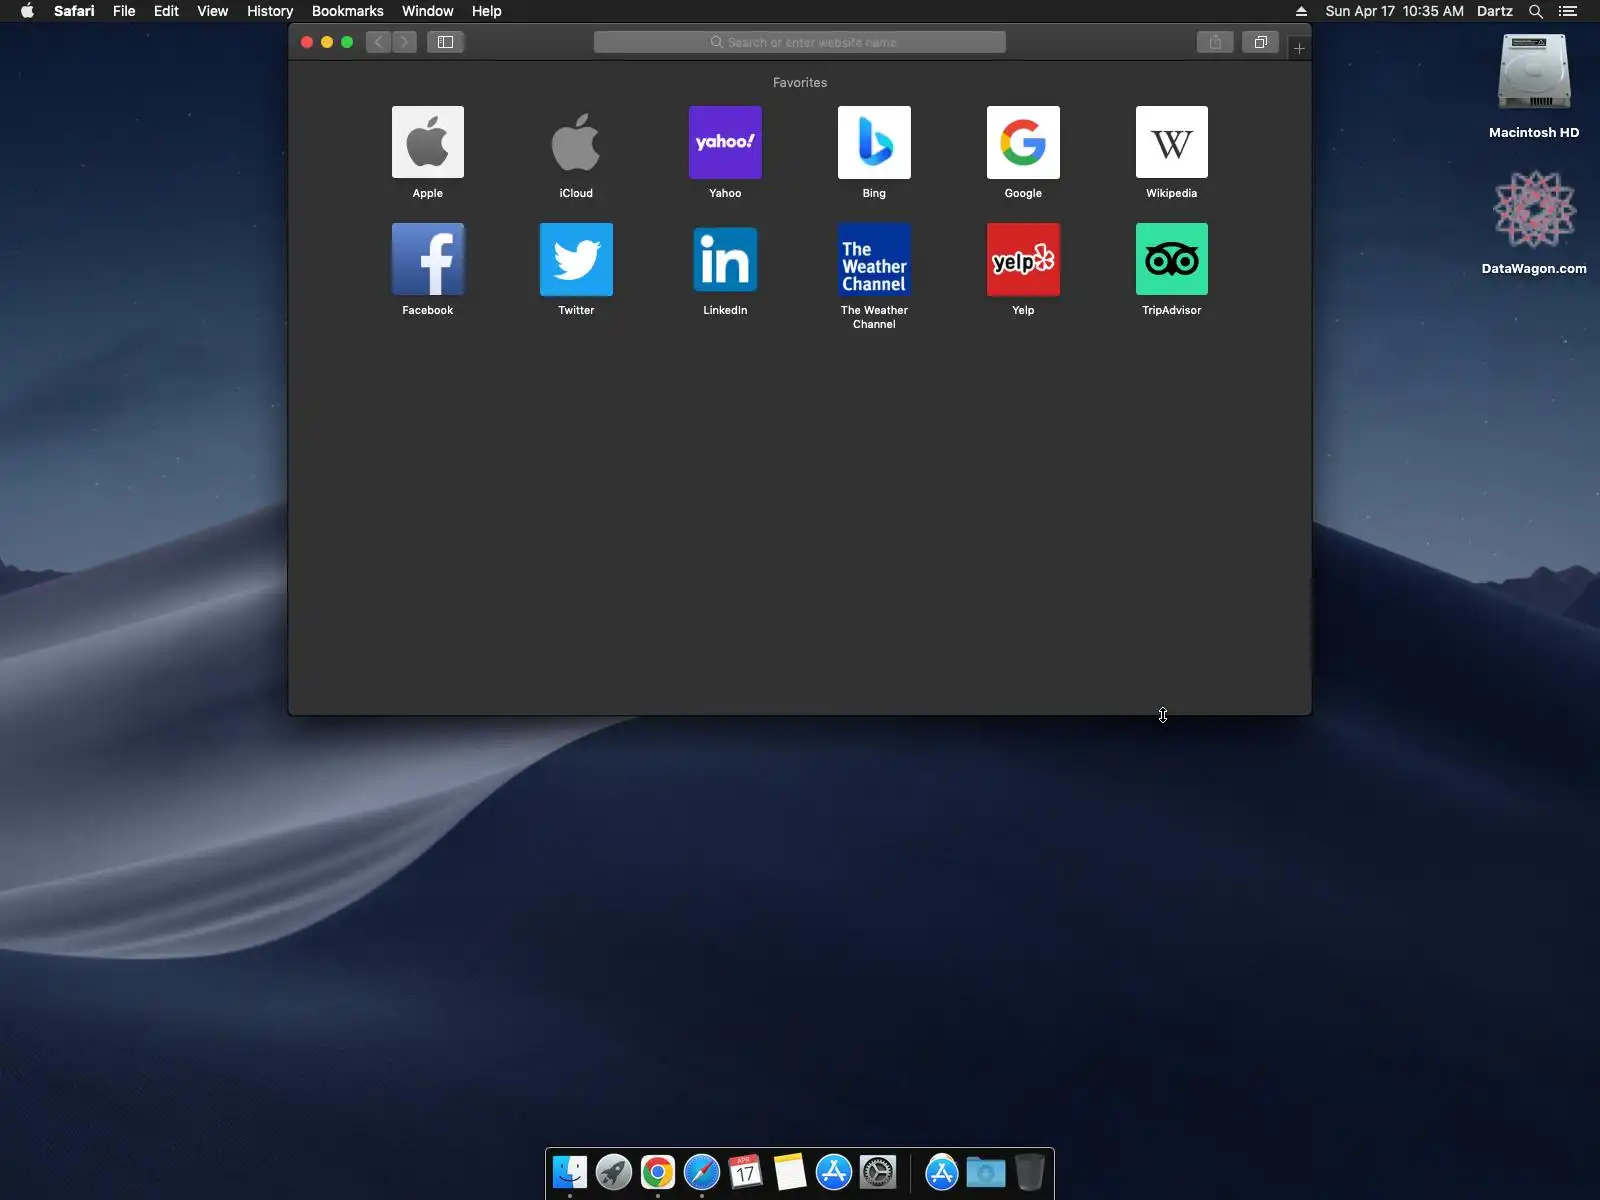Click the eject icon in menu bar
1600x1200 pixels.
pyautogui.click(x=1301, y=11)
